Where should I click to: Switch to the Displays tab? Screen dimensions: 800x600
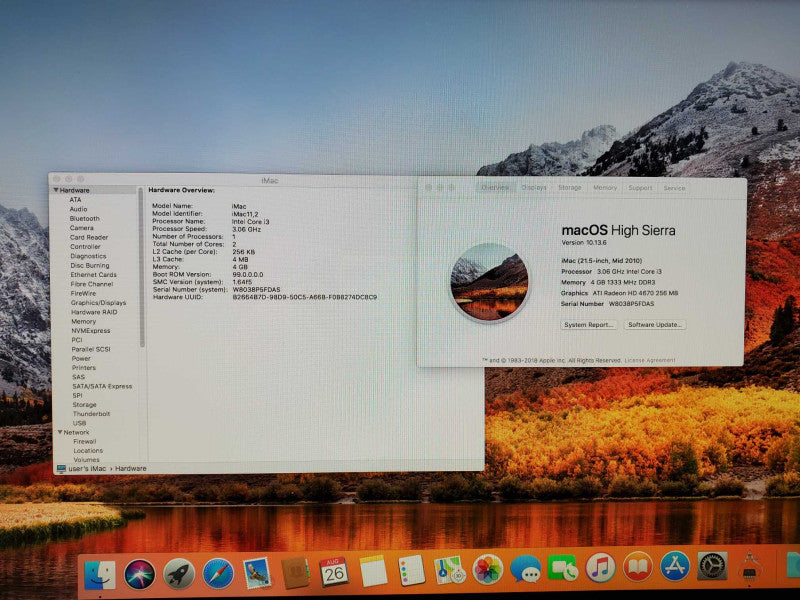[534, 188]
